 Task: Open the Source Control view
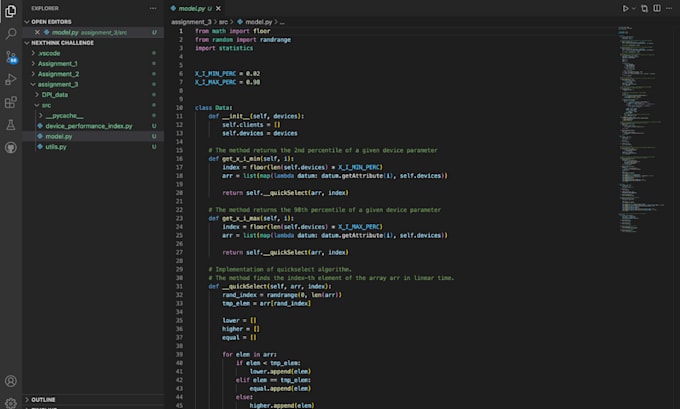(x=11, y=57)
